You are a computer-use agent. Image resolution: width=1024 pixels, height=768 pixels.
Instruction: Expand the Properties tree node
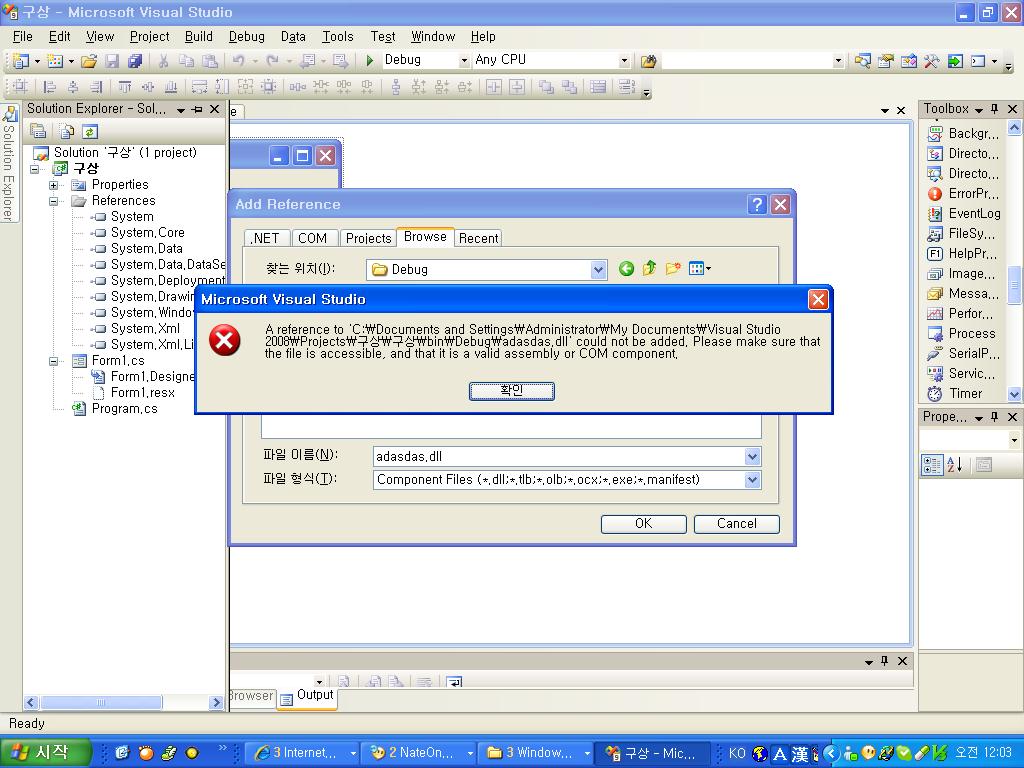(x=54, y=185)
